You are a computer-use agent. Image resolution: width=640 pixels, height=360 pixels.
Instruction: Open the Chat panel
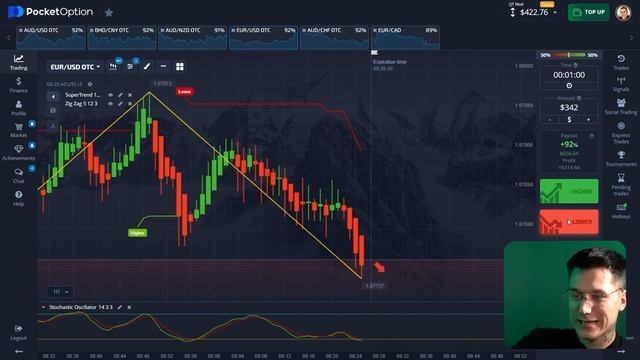[x=19, y=176]
